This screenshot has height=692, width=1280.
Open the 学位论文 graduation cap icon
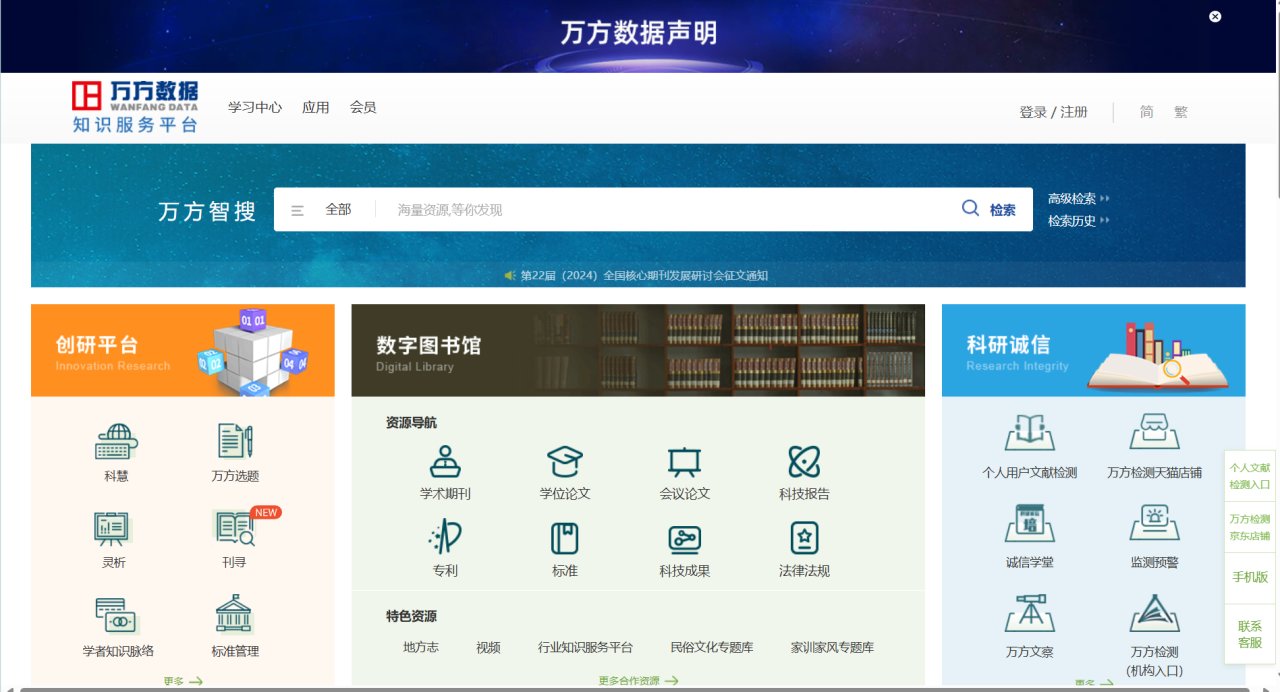pyautogui.click(x=565, y=461)
